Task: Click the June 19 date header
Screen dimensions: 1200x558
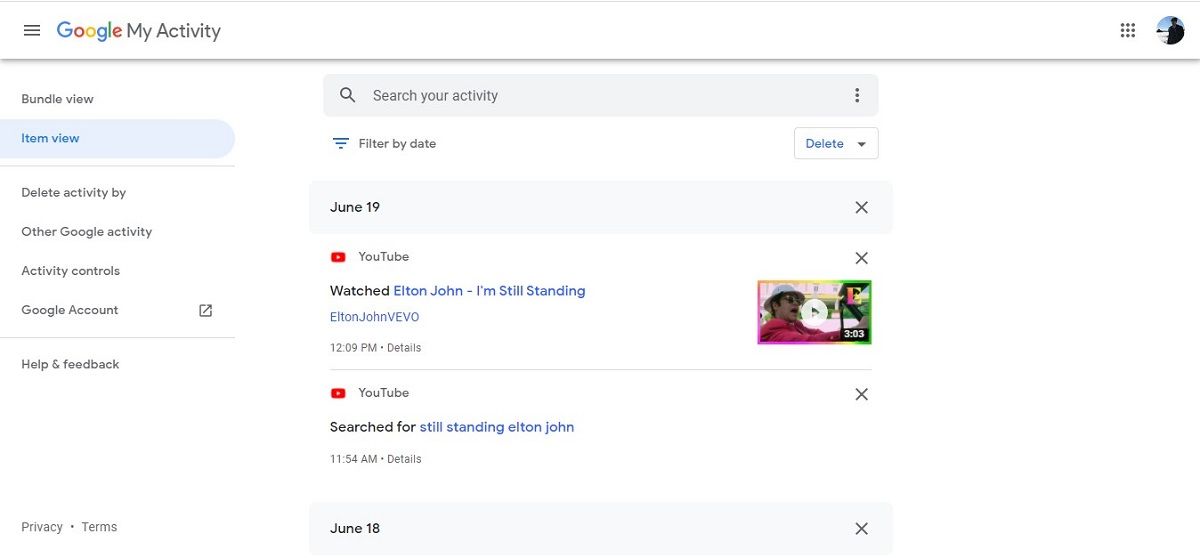Action: pos(355,207)
